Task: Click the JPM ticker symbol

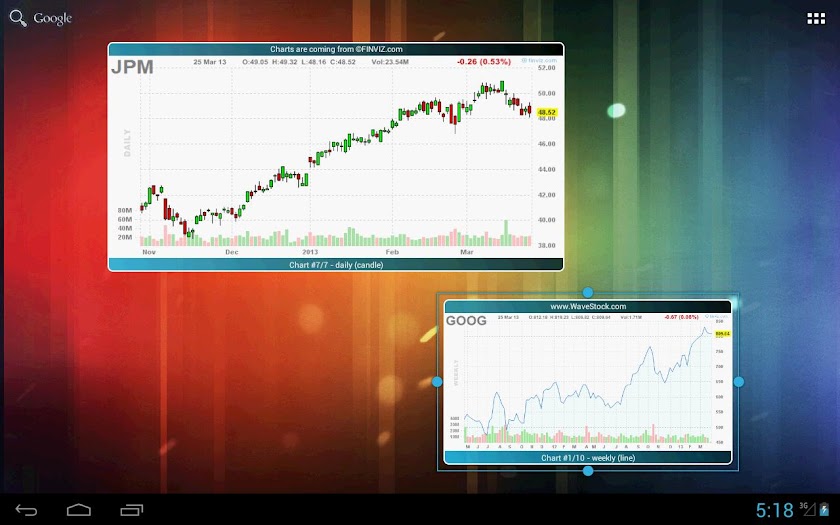Action: 132,67
